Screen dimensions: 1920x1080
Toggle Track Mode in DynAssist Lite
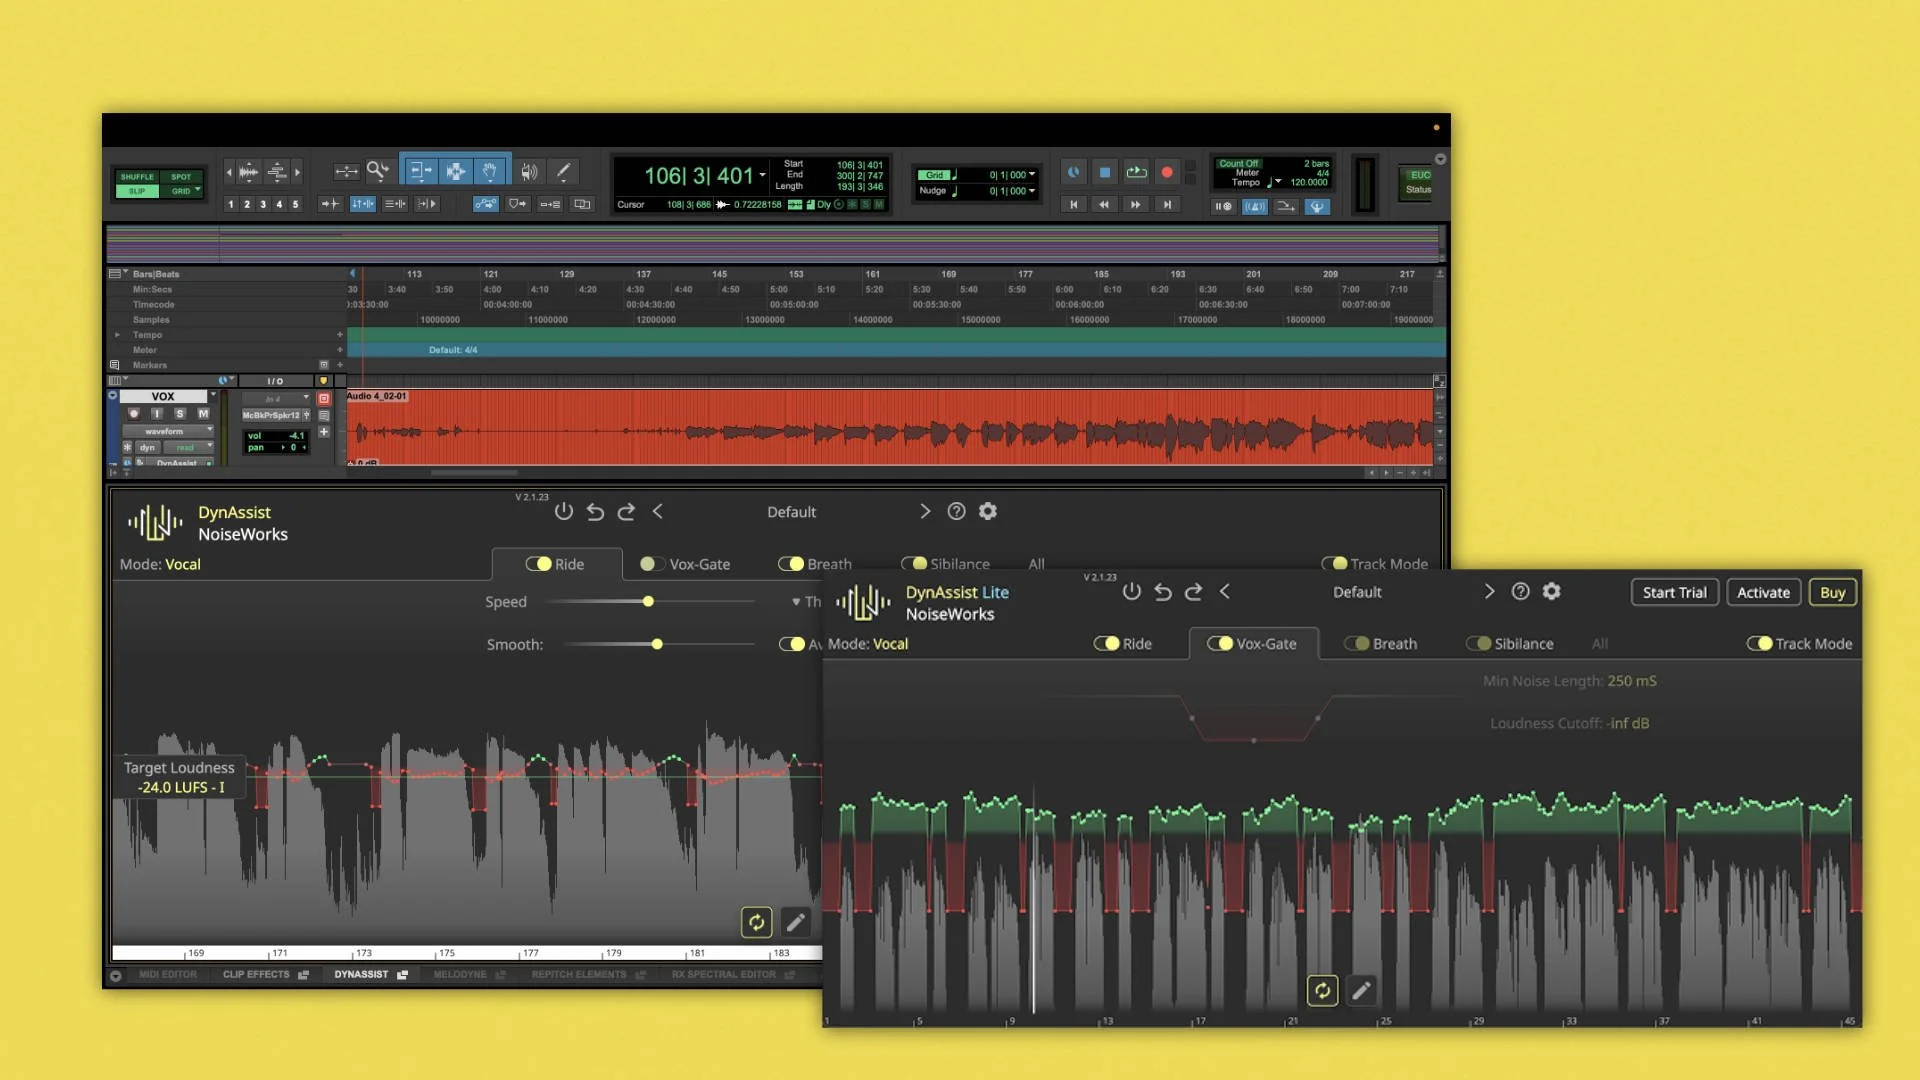[1759, 644]
